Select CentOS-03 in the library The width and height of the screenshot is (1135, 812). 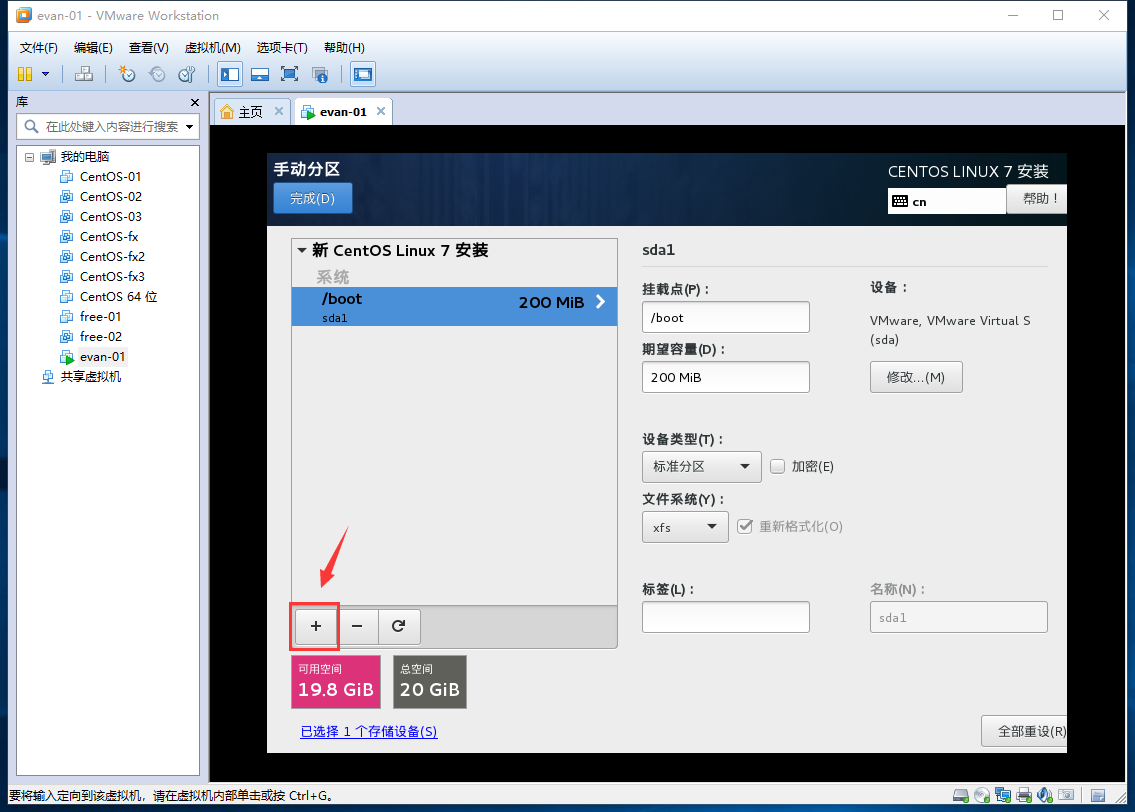click(x=101, y=217)
